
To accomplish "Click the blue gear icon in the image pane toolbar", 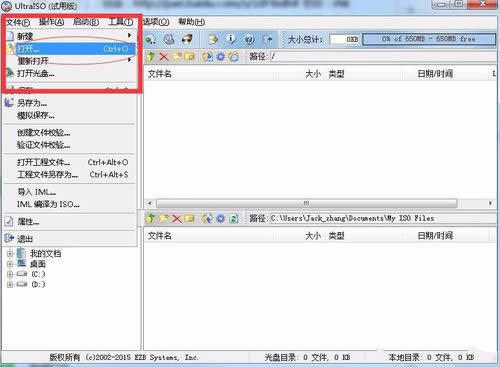I will tap(221, 57).
